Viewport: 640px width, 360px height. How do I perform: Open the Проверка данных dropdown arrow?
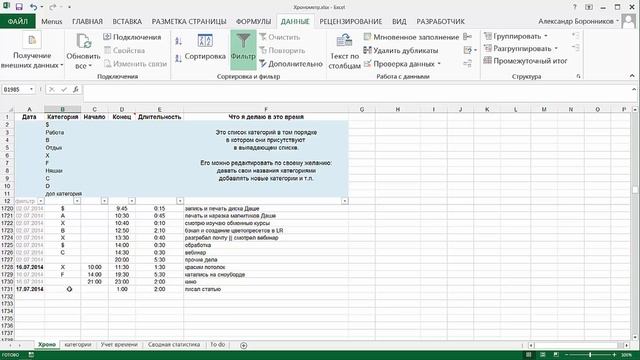click(439, 64)
